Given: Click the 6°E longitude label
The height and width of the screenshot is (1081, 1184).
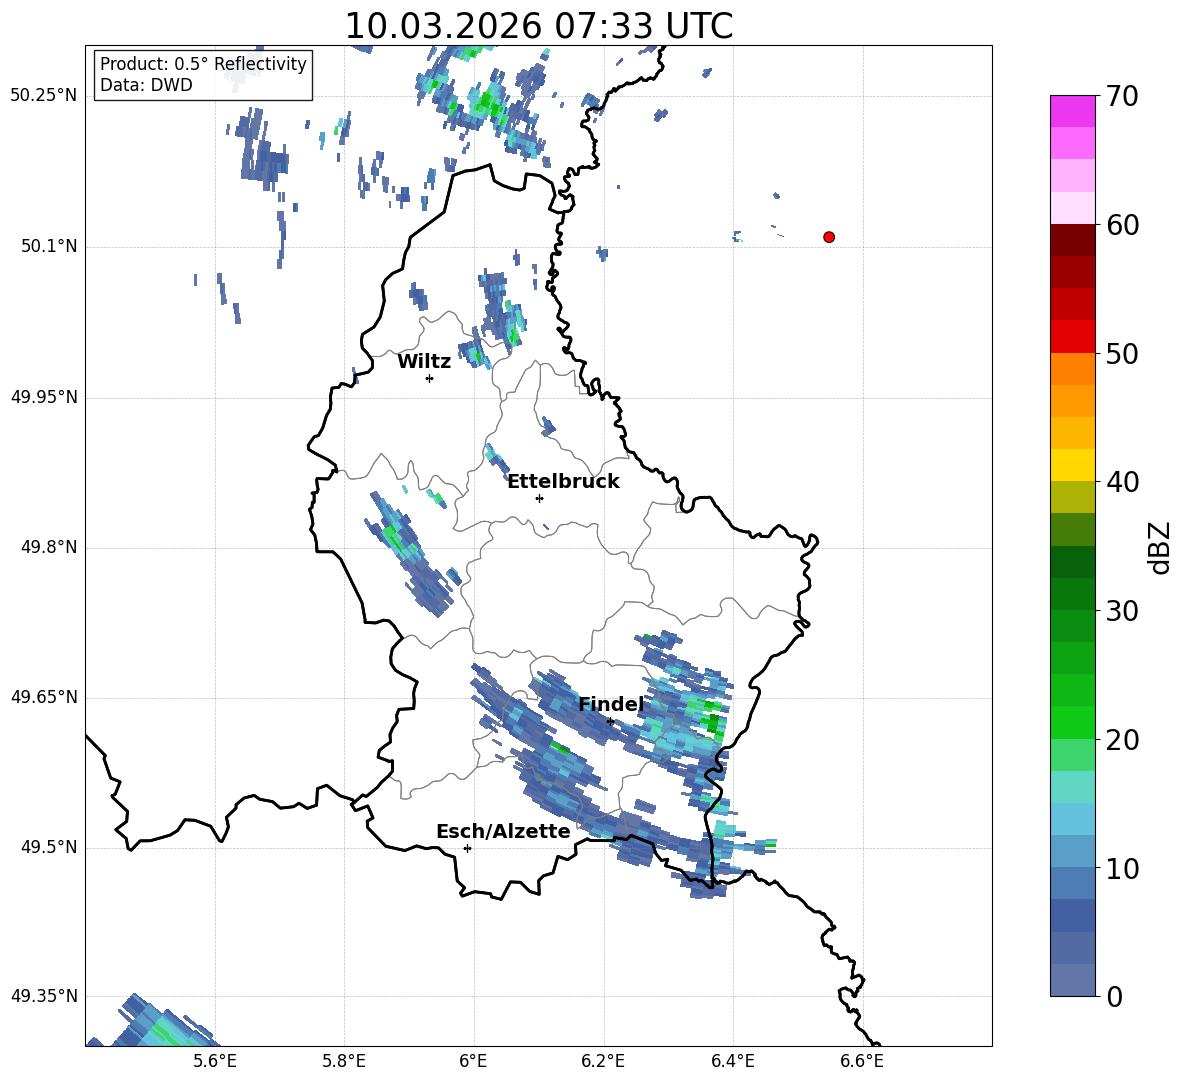Looking at the screenshot, I should pyautogui.click(x=473, y=1061).
